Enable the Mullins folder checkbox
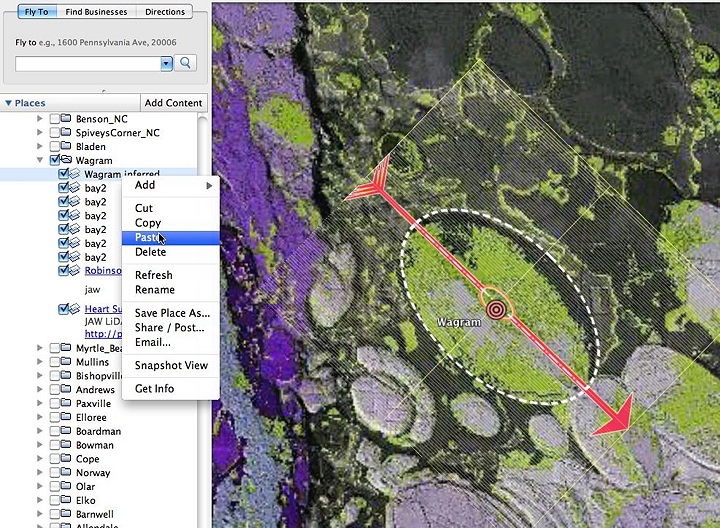 55,361
